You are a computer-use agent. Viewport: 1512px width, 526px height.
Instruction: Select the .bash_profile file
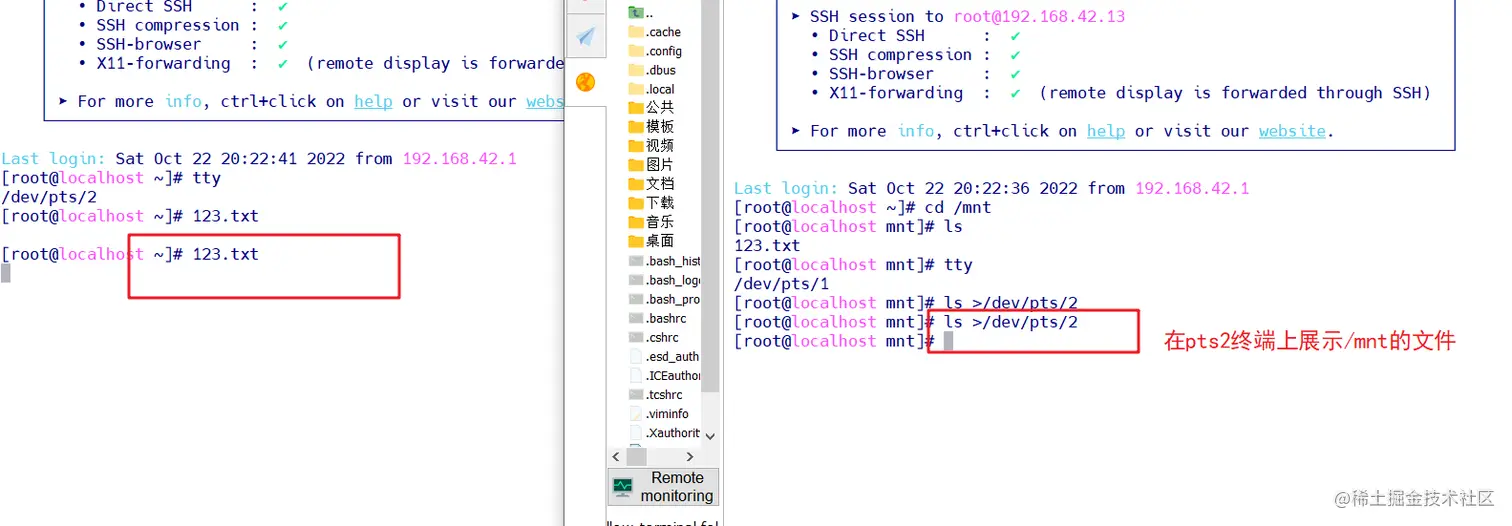665,299
